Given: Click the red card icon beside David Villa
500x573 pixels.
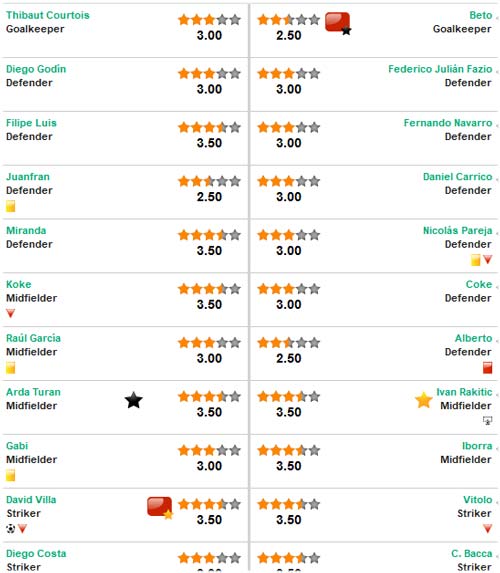Looking at the screenshot, I should tap(160, 508).
